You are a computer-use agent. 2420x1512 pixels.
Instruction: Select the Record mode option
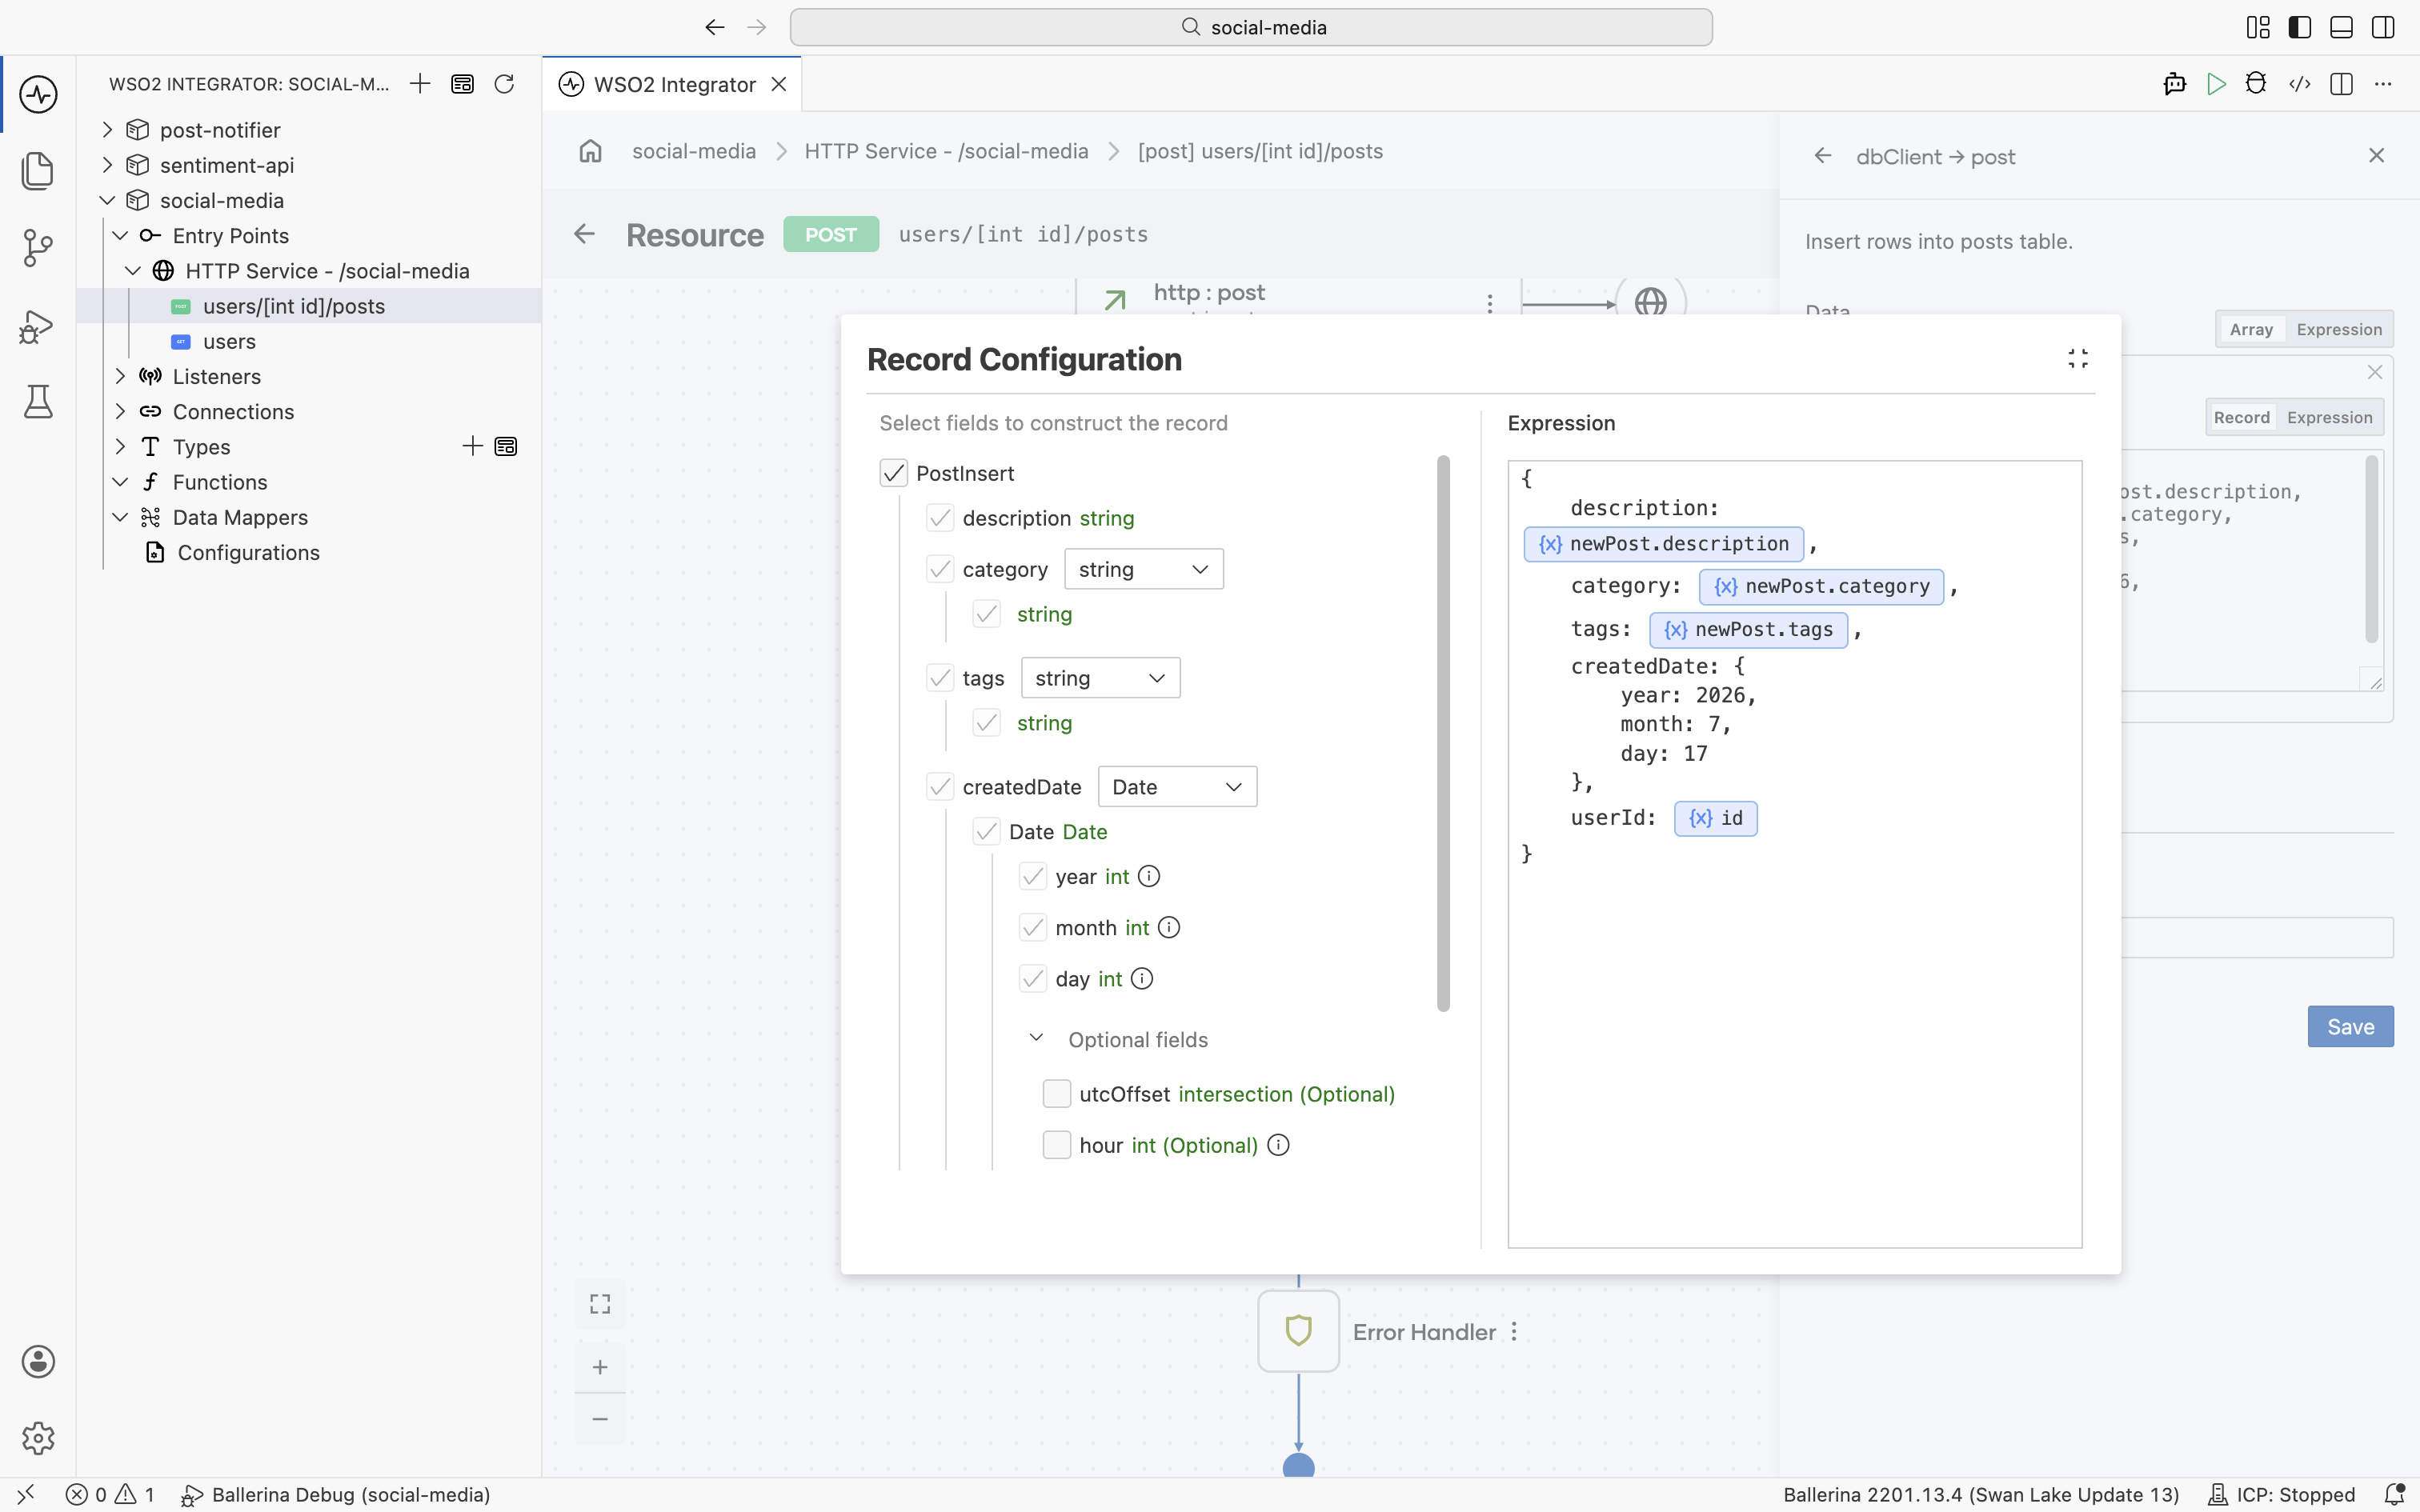(2241, 417)
